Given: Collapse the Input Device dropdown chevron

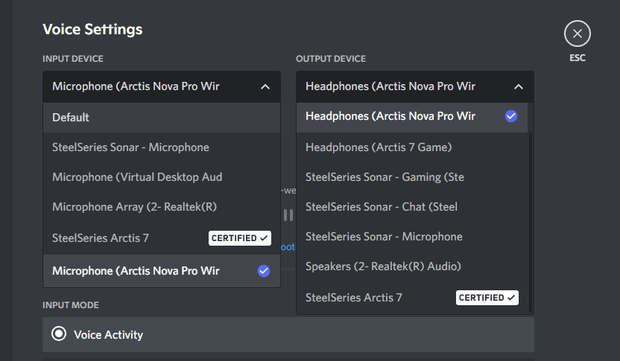Looking at the screenshot, I should 265,87.
